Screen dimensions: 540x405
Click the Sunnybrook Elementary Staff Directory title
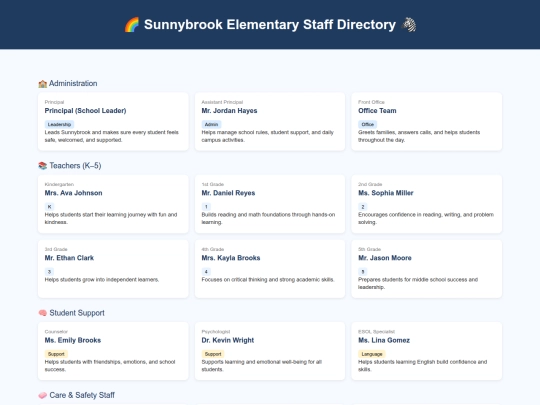pyautogui.click(x=270, y=25)
